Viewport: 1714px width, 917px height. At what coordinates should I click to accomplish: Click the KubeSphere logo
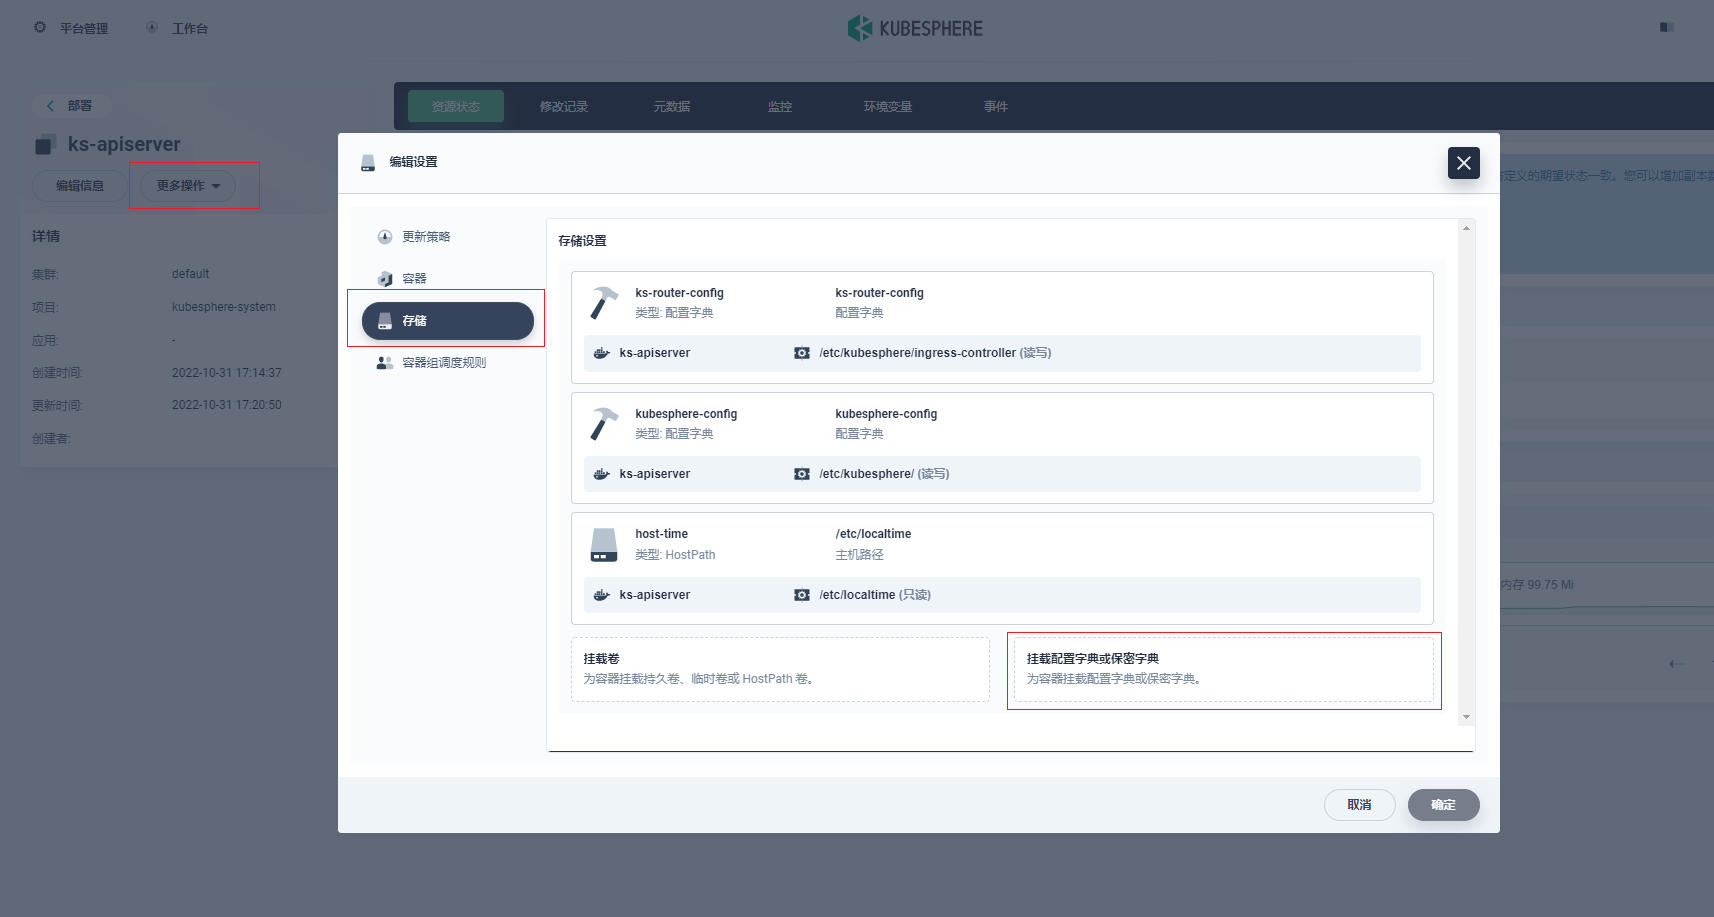915,28
